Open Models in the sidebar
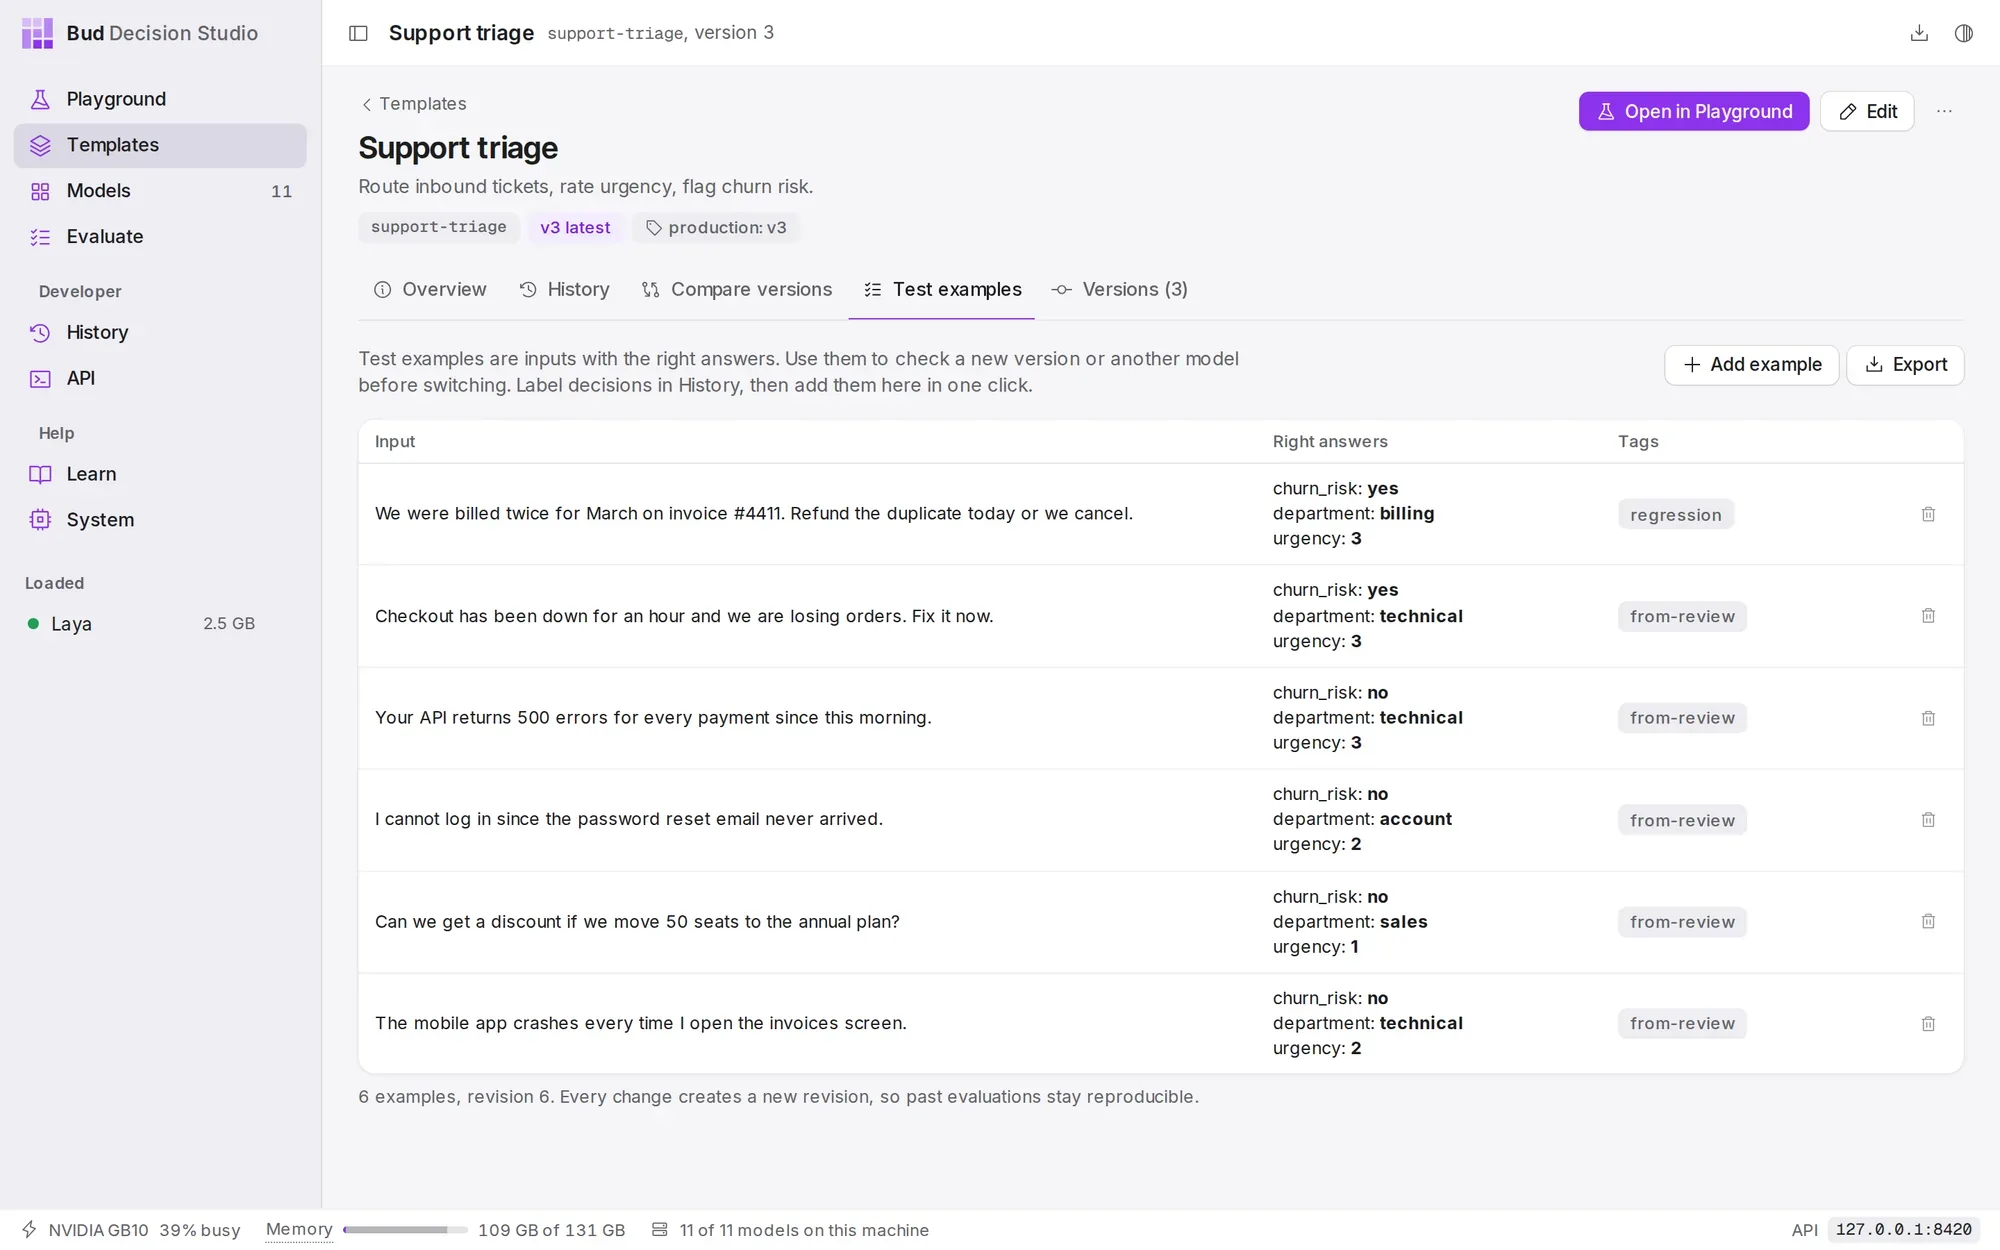This screenshot has height=1250, width=2000. pyautogui.click(x=160, y=191)
